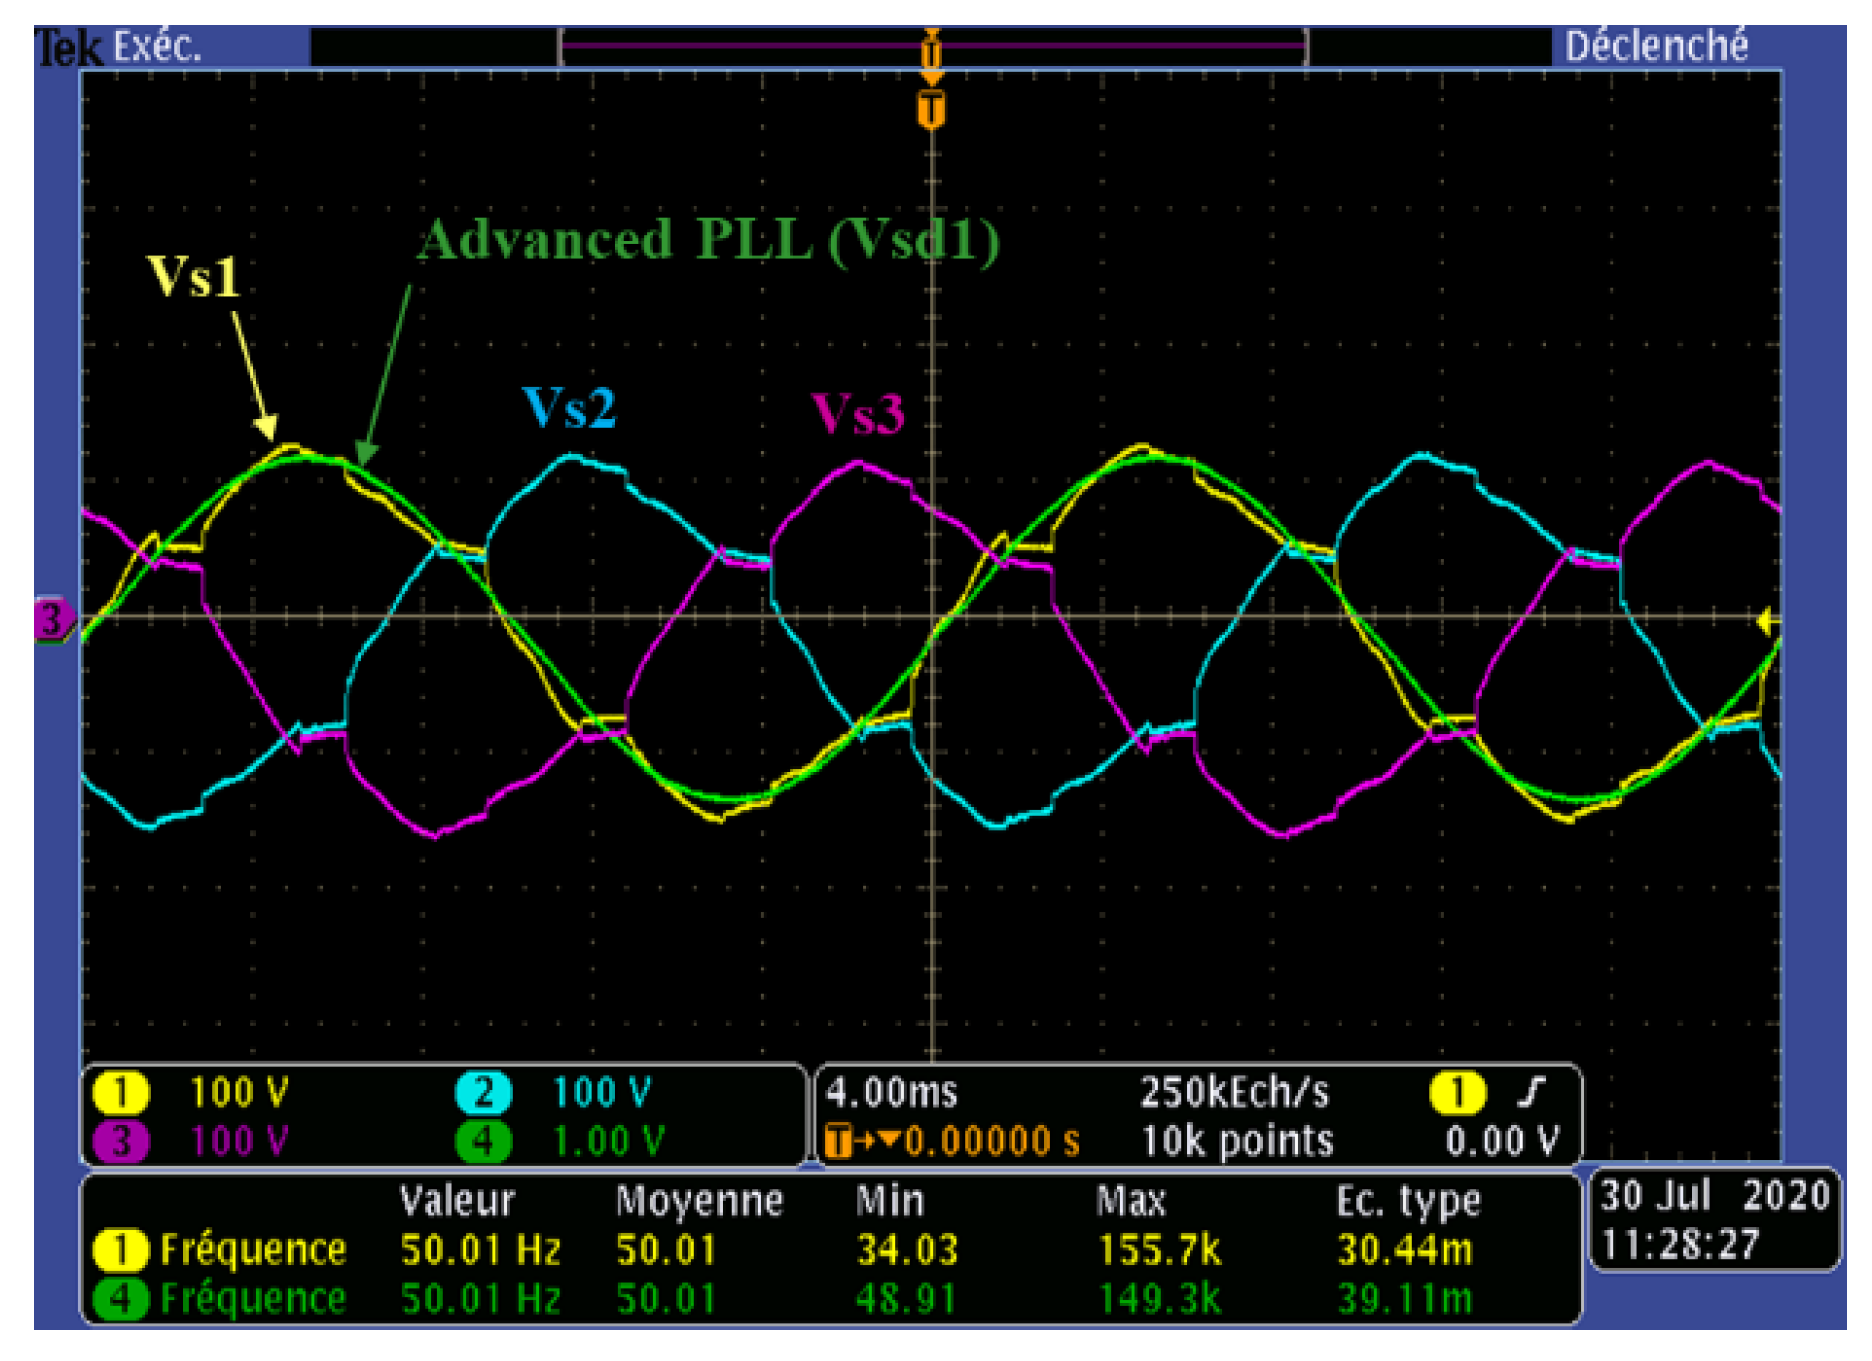1872x1361 pixels.
Task: Click standard deviation value 39.11m
Action: [x=1405, y=1300]
